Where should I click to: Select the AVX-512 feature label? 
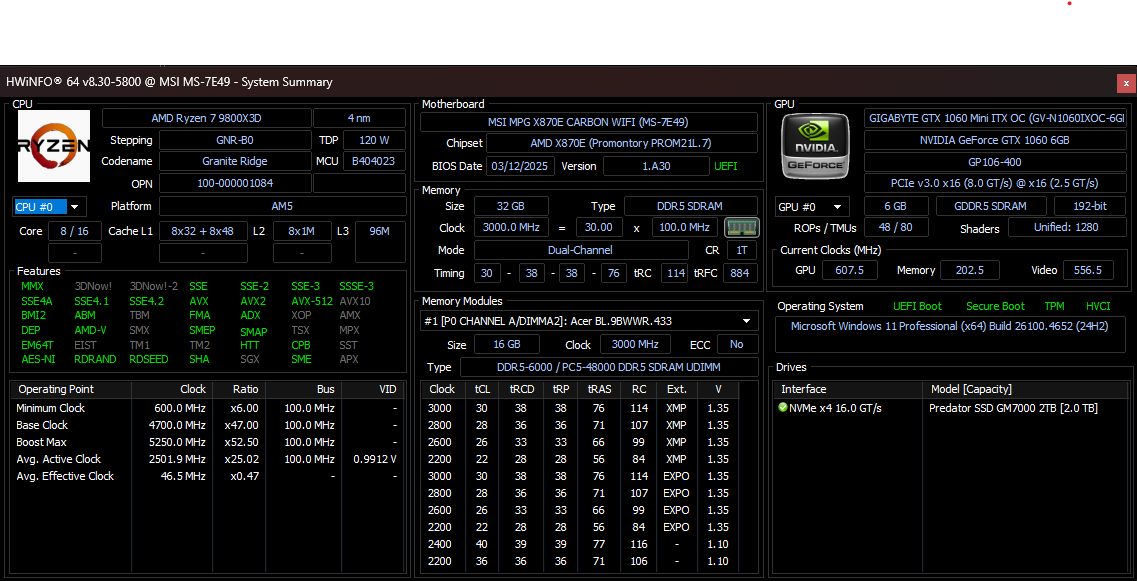pos(312,301)
